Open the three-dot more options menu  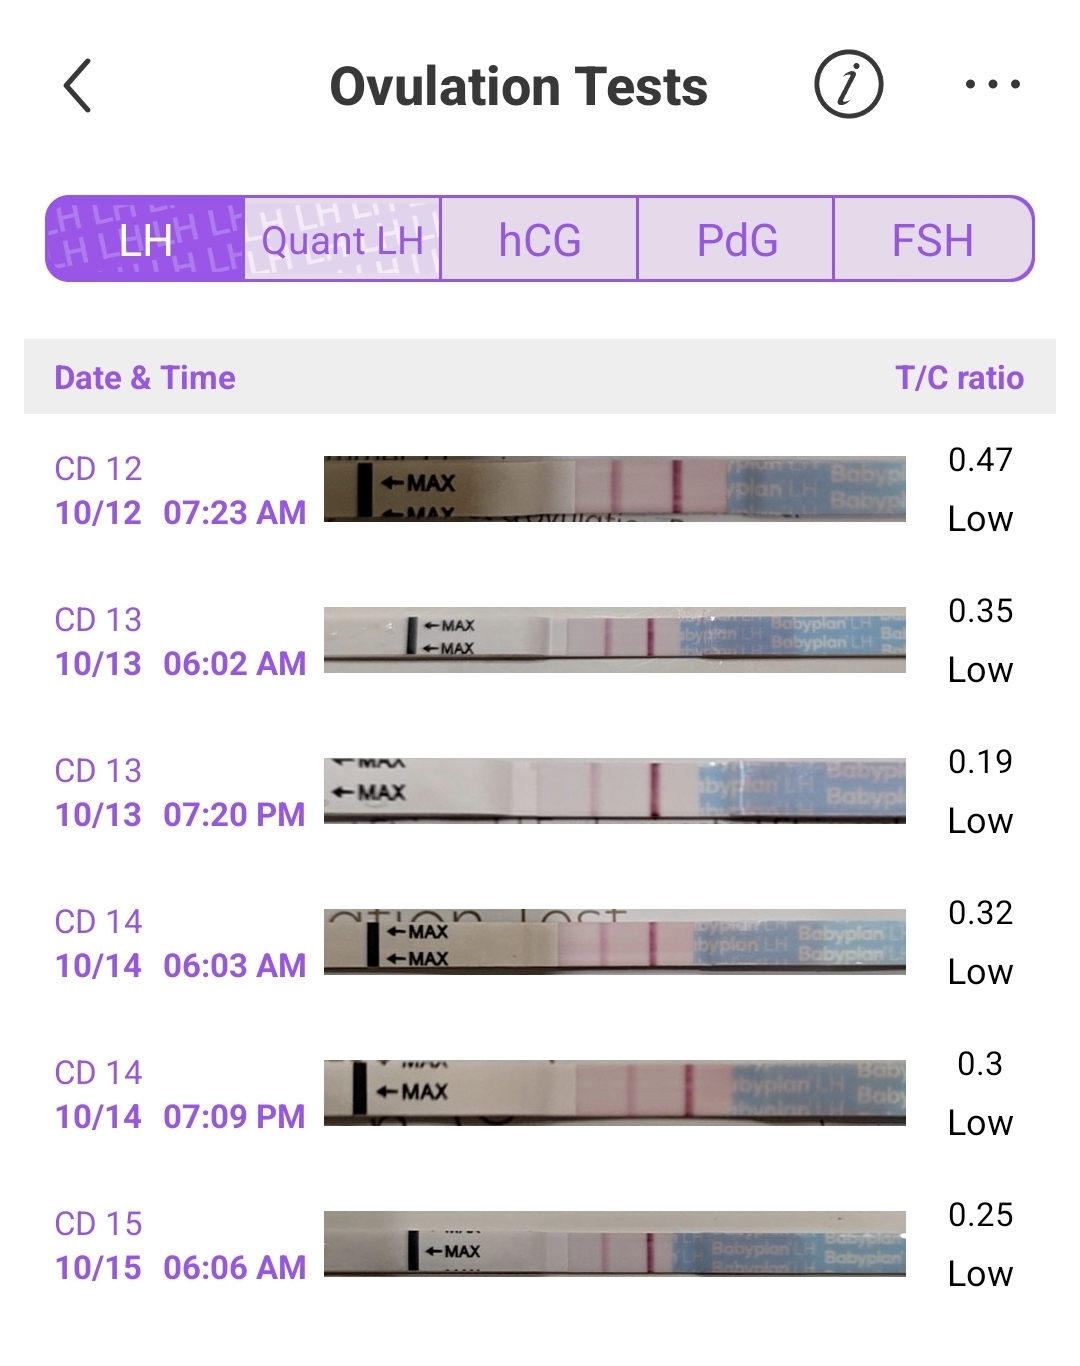pyautogui.click(x=992, y=86)
